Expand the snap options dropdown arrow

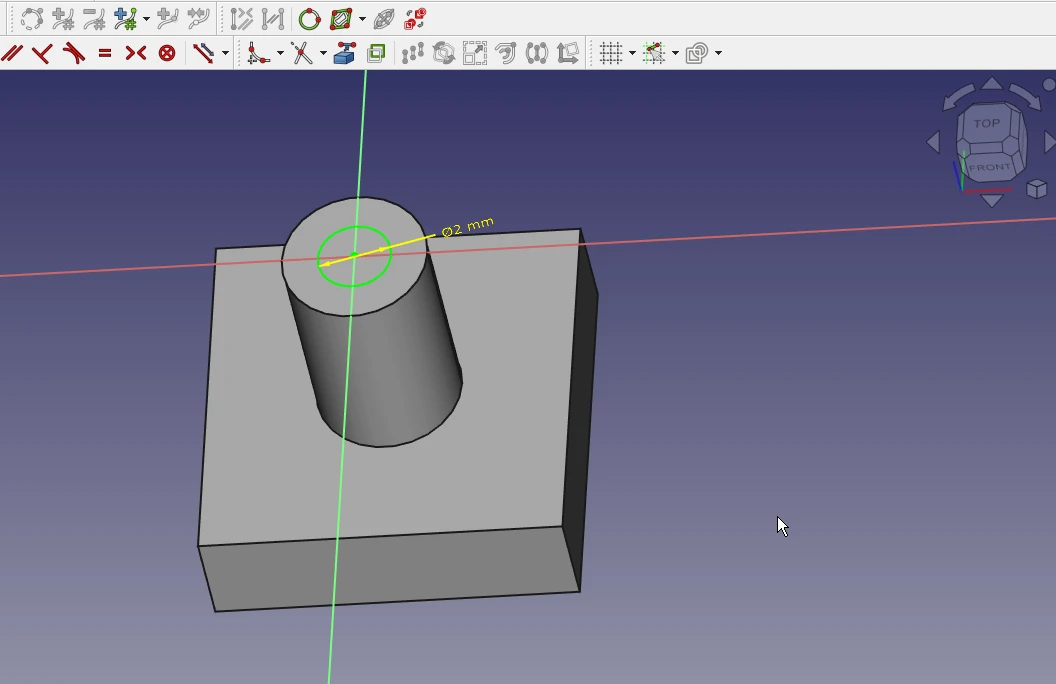click(676, 53)
